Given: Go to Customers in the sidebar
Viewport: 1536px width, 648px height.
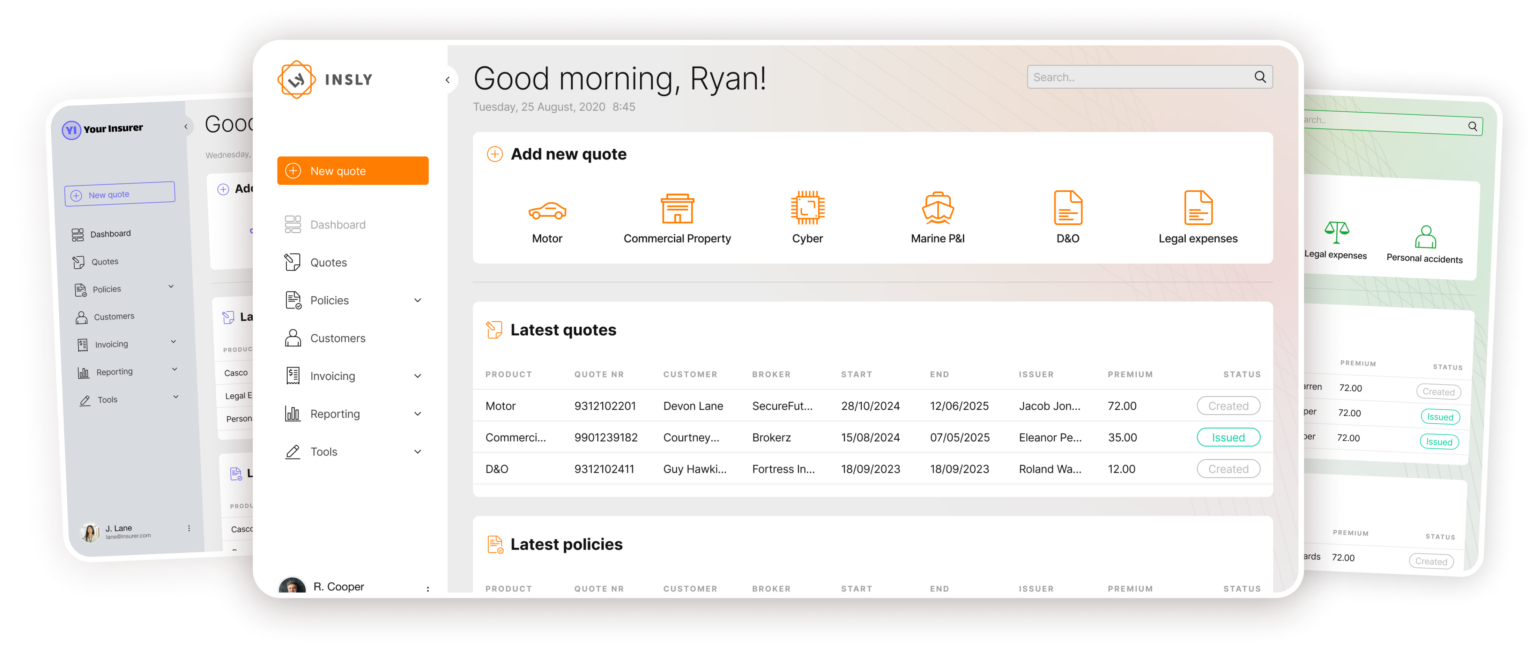Looking at the screenshot, I should coord(337,338).
